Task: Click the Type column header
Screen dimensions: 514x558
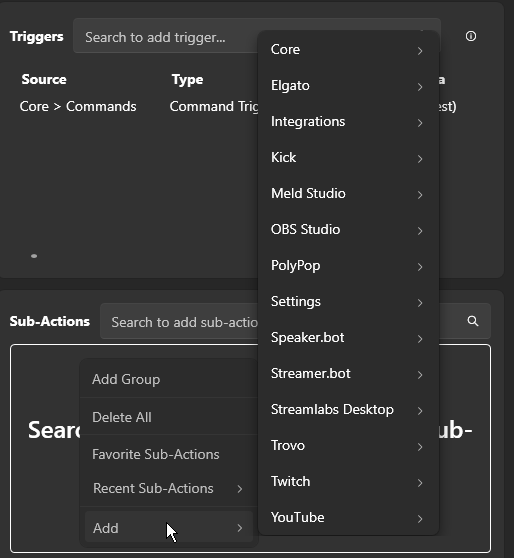Action: point(187,80)
